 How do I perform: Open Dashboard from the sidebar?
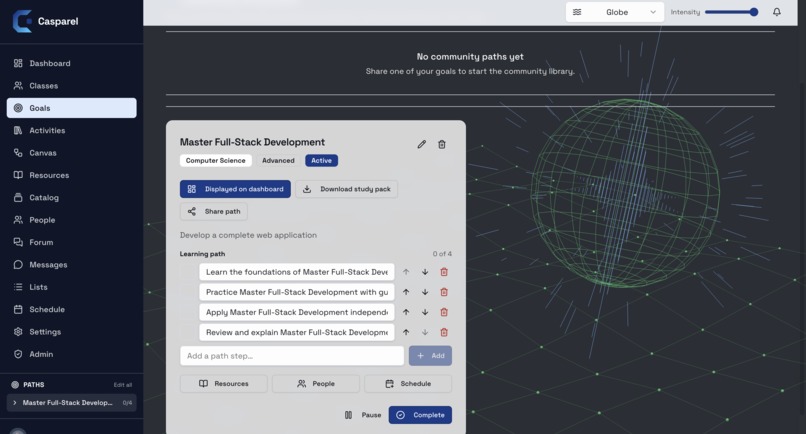(x=71, y=63)
